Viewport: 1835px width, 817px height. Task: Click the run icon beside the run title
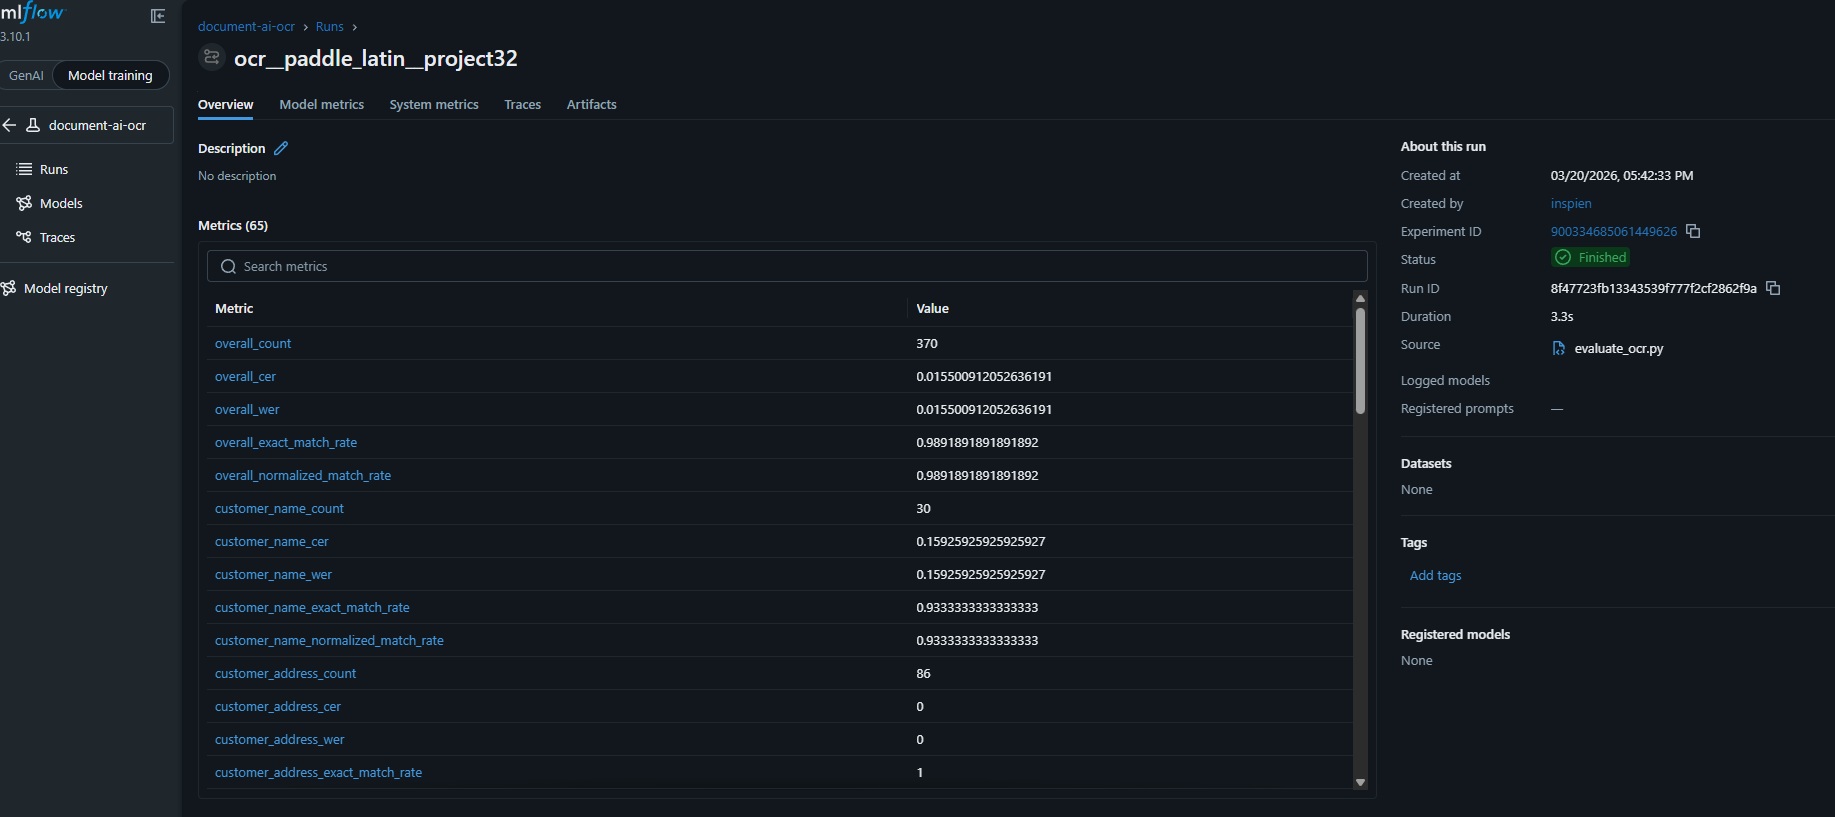211,58
